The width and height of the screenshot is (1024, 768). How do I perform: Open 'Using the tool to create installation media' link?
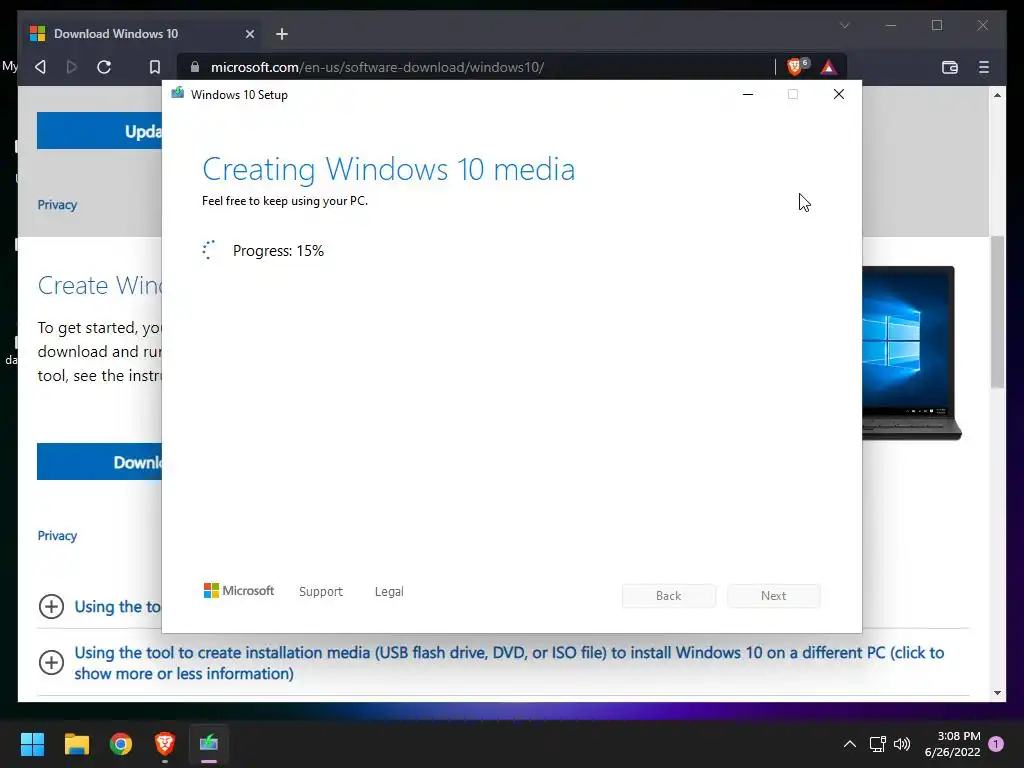(x=509, y=663)
